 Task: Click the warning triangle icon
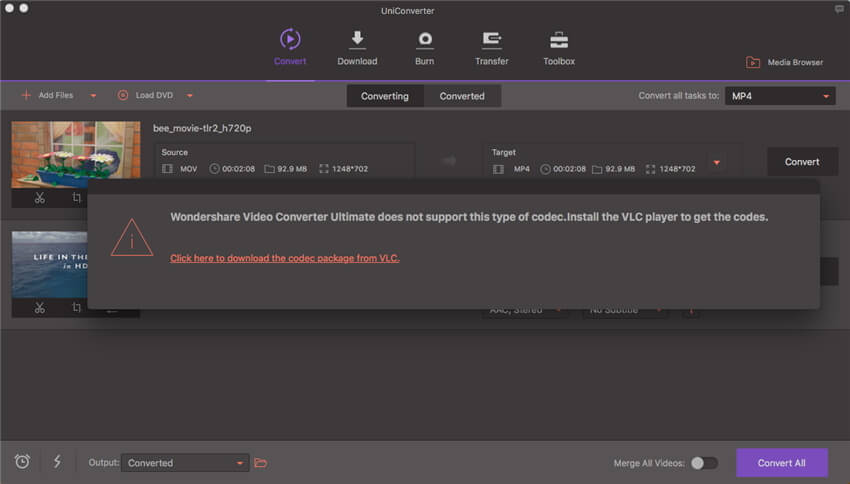(132, 237)
